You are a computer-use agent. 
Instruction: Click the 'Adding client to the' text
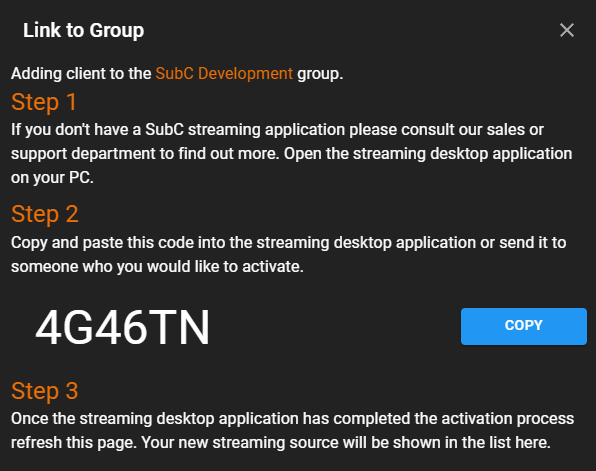click(81, 73)
